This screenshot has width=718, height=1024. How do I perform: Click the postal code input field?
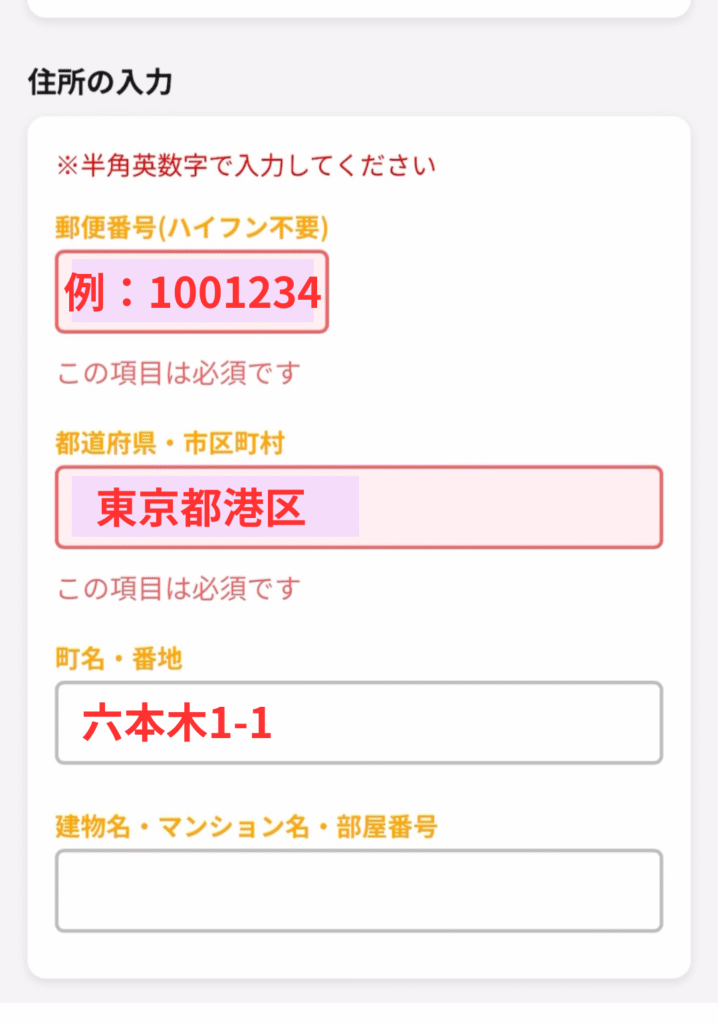(191, 292)
